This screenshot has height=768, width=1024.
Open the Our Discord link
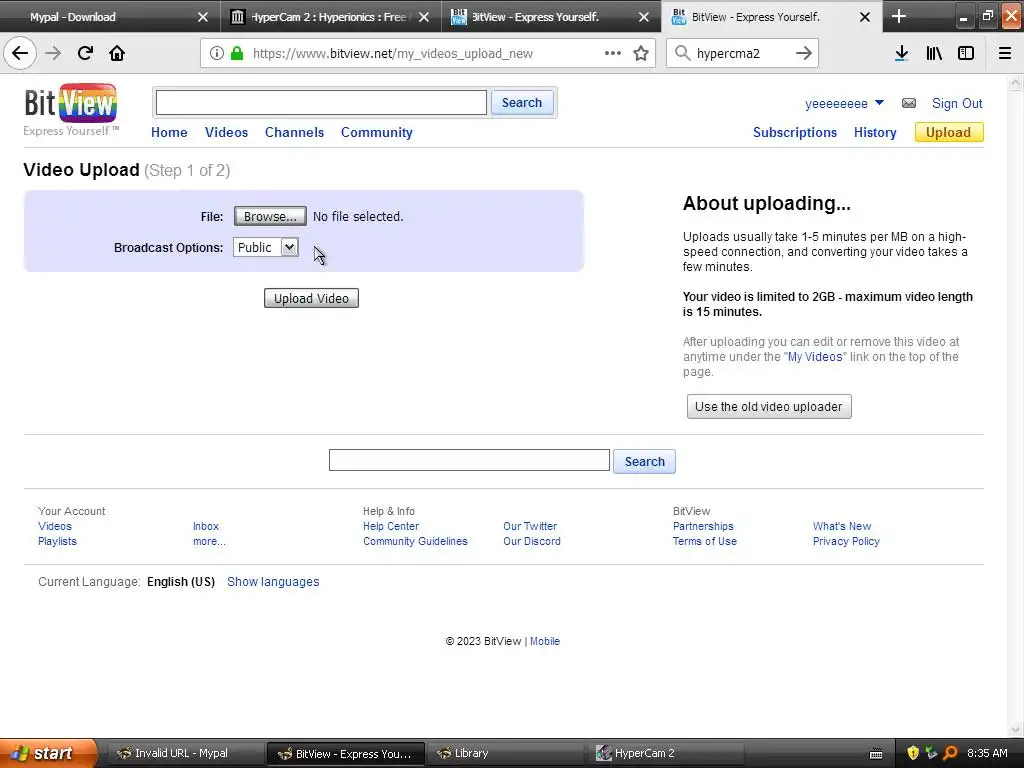pos(532,541)
